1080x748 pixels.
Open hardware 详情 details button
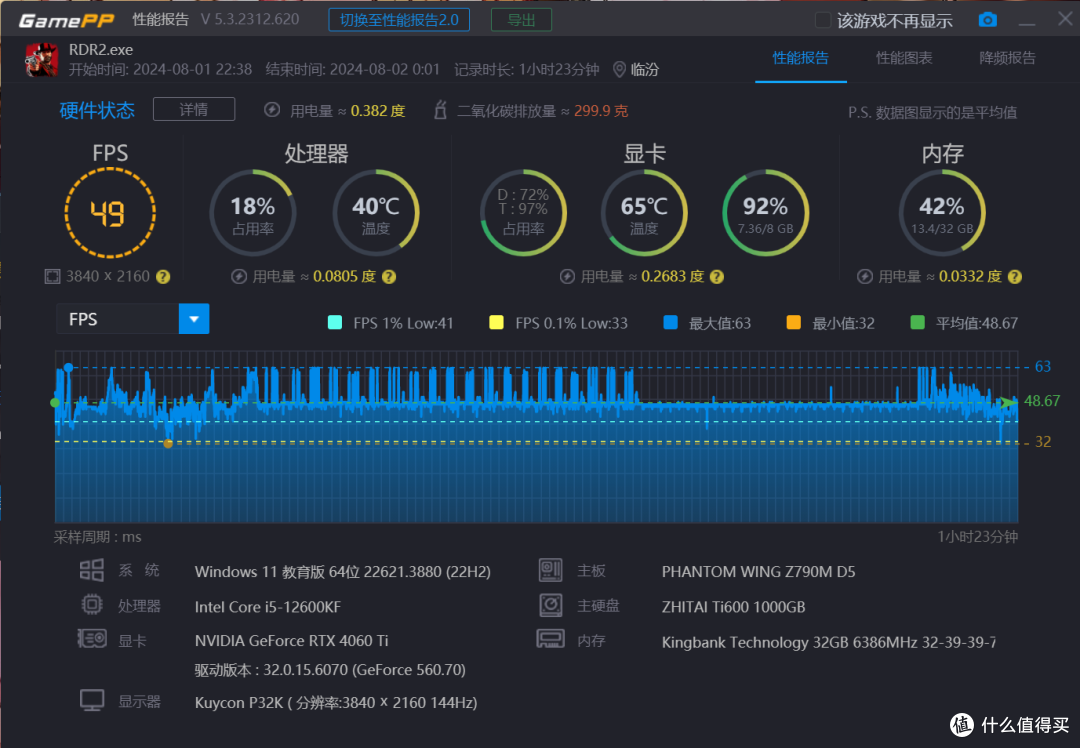194,110
